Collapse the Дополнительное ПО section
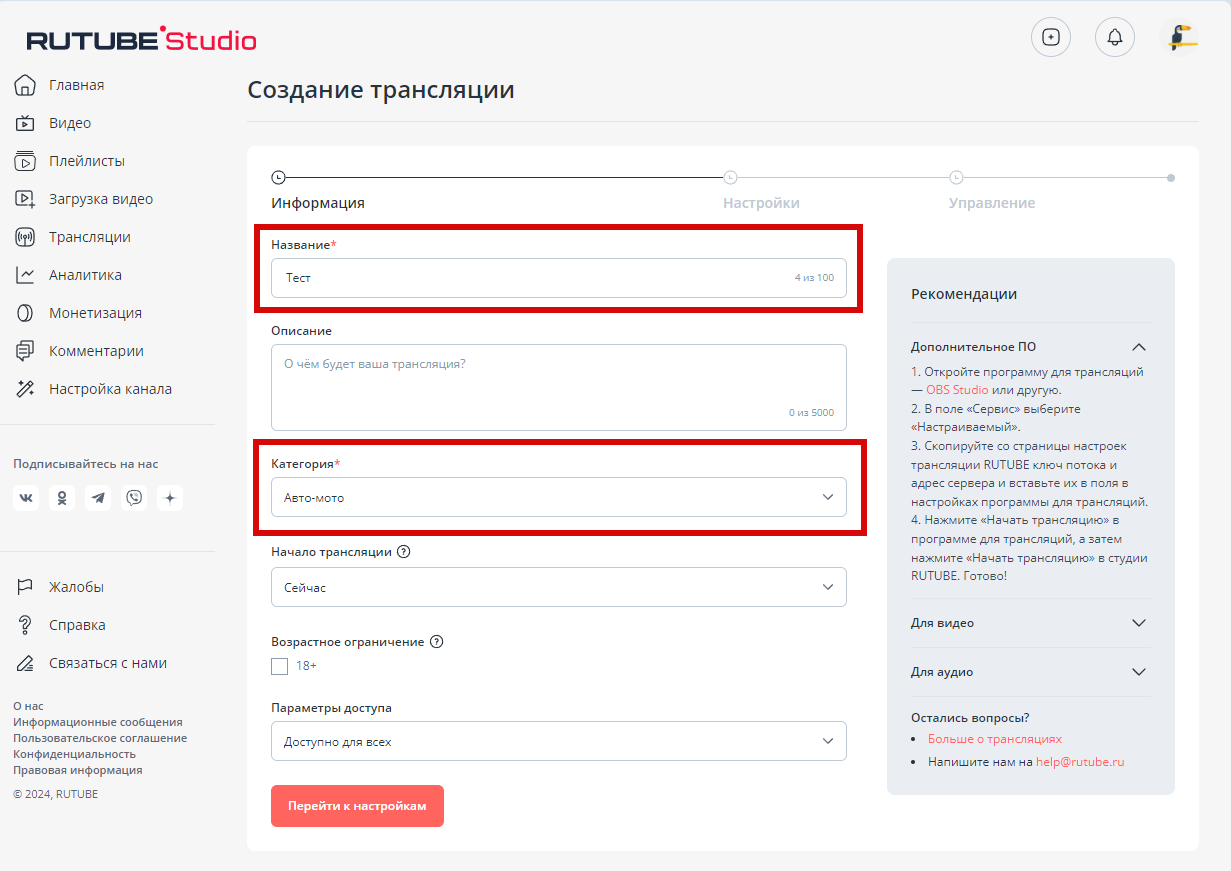The height and width of the screenshot is (871, 1231). pos(1138,347)
